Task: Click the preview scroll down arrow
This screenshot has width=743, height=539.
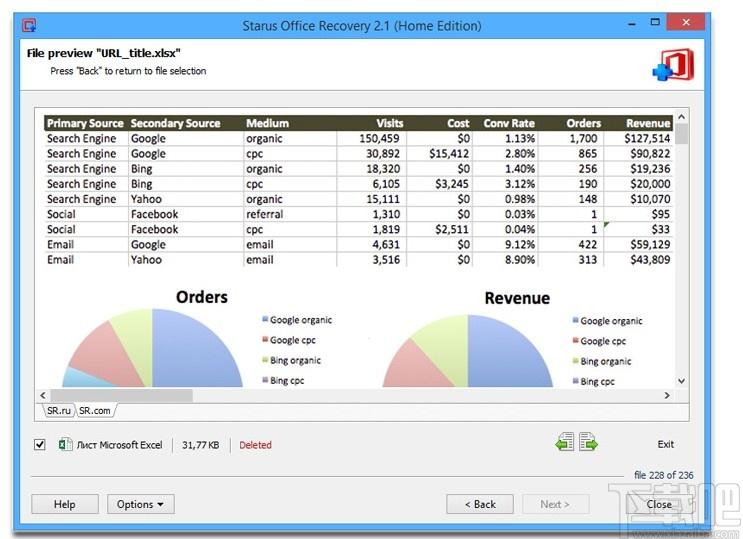Action: click(x=681, y=381)
